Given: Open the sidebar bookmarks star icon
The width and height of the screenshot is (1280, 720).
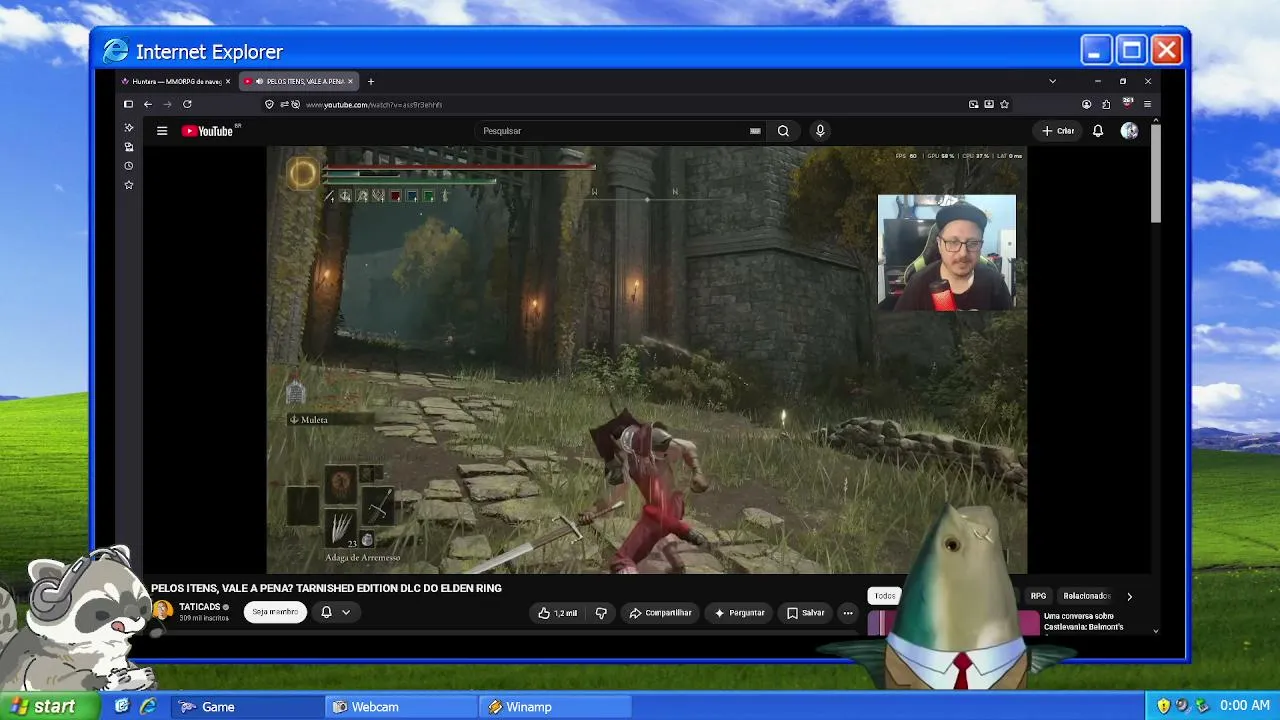Looking at the screenshot, I should pos(128,185).
